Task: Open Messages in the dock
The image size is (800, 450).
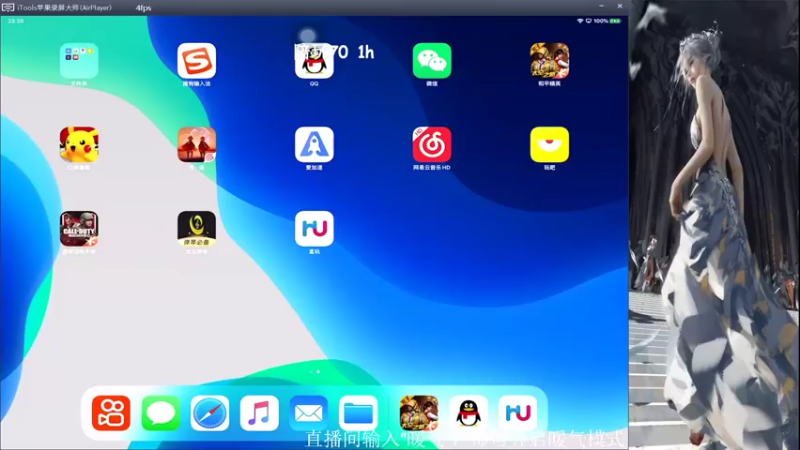Action: (x=160, y=413)
